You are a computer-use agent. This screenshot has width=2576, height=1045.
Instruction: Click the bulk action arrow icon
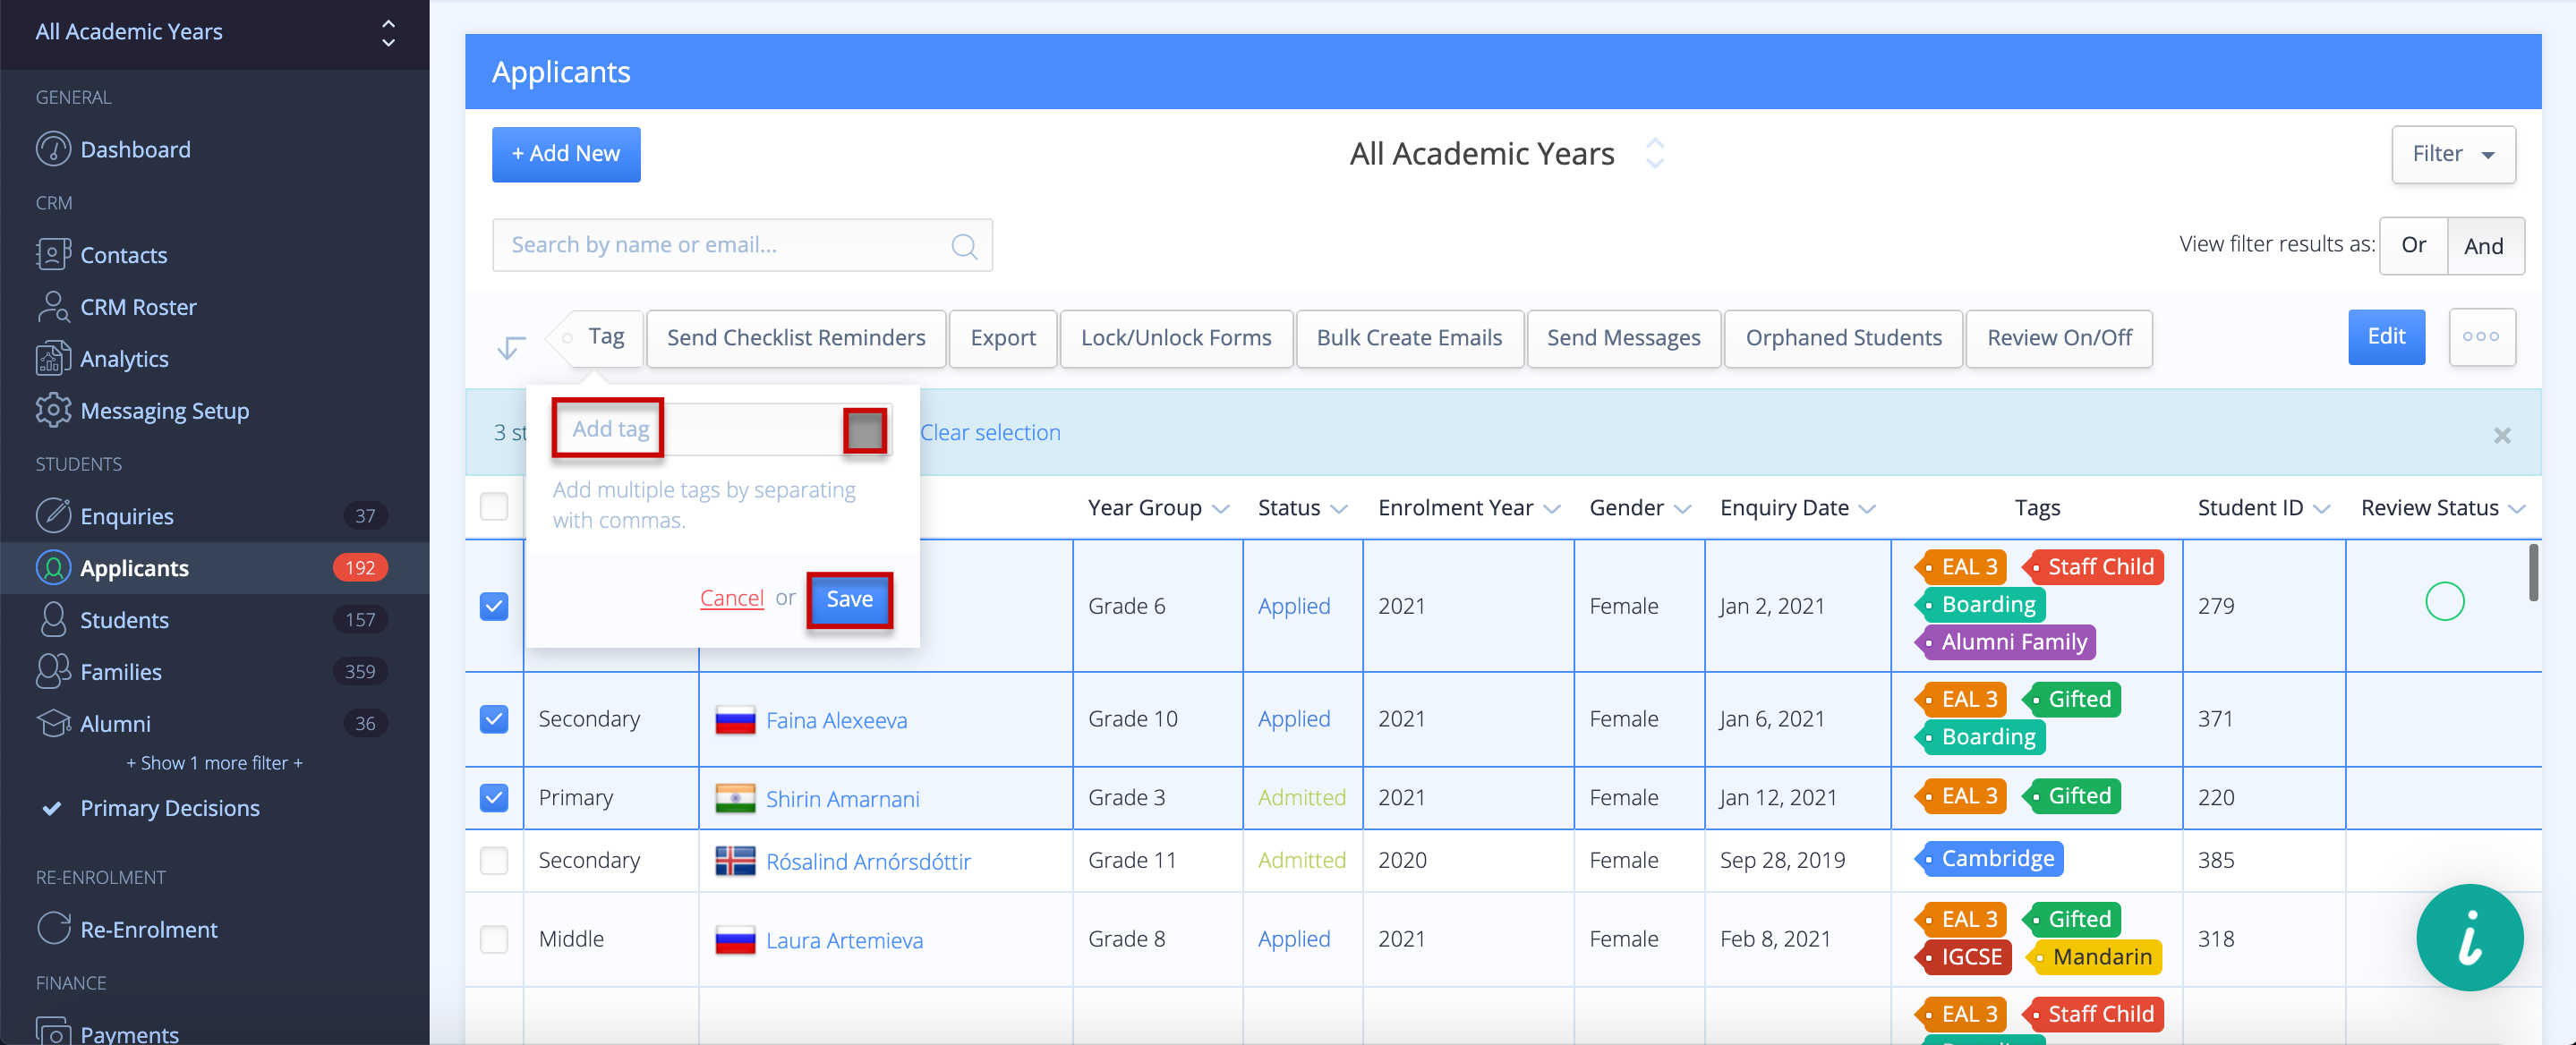pos(511,346)
